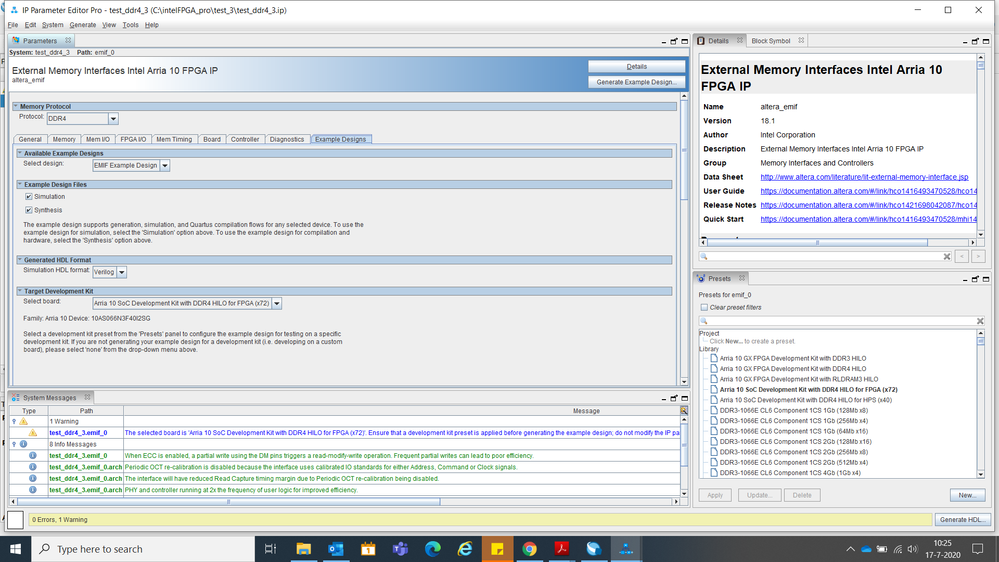Open Google Chrome from the taskbar

529,549
